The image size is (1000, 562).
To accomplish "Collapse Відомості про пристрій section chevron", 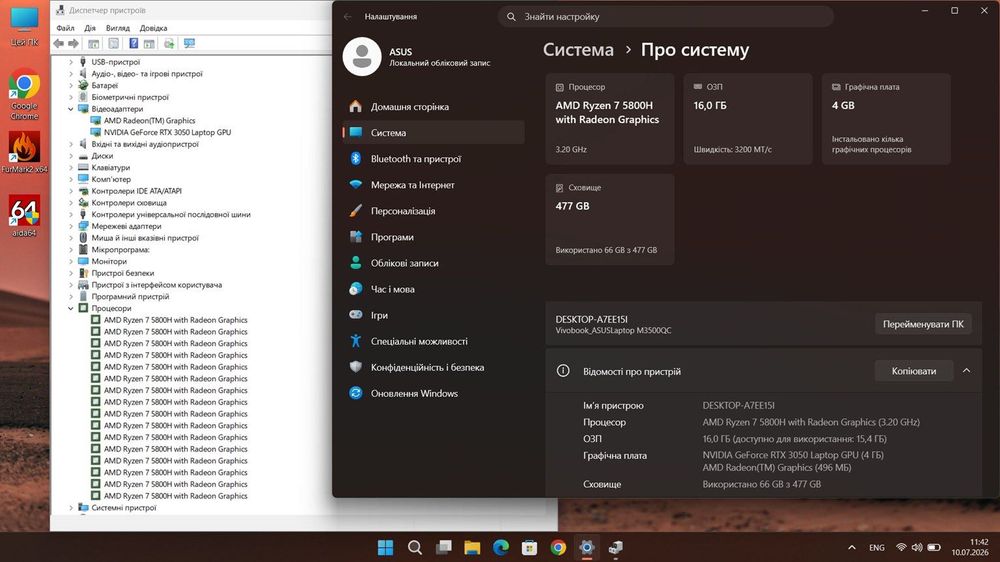I will (x=966, y=371).
